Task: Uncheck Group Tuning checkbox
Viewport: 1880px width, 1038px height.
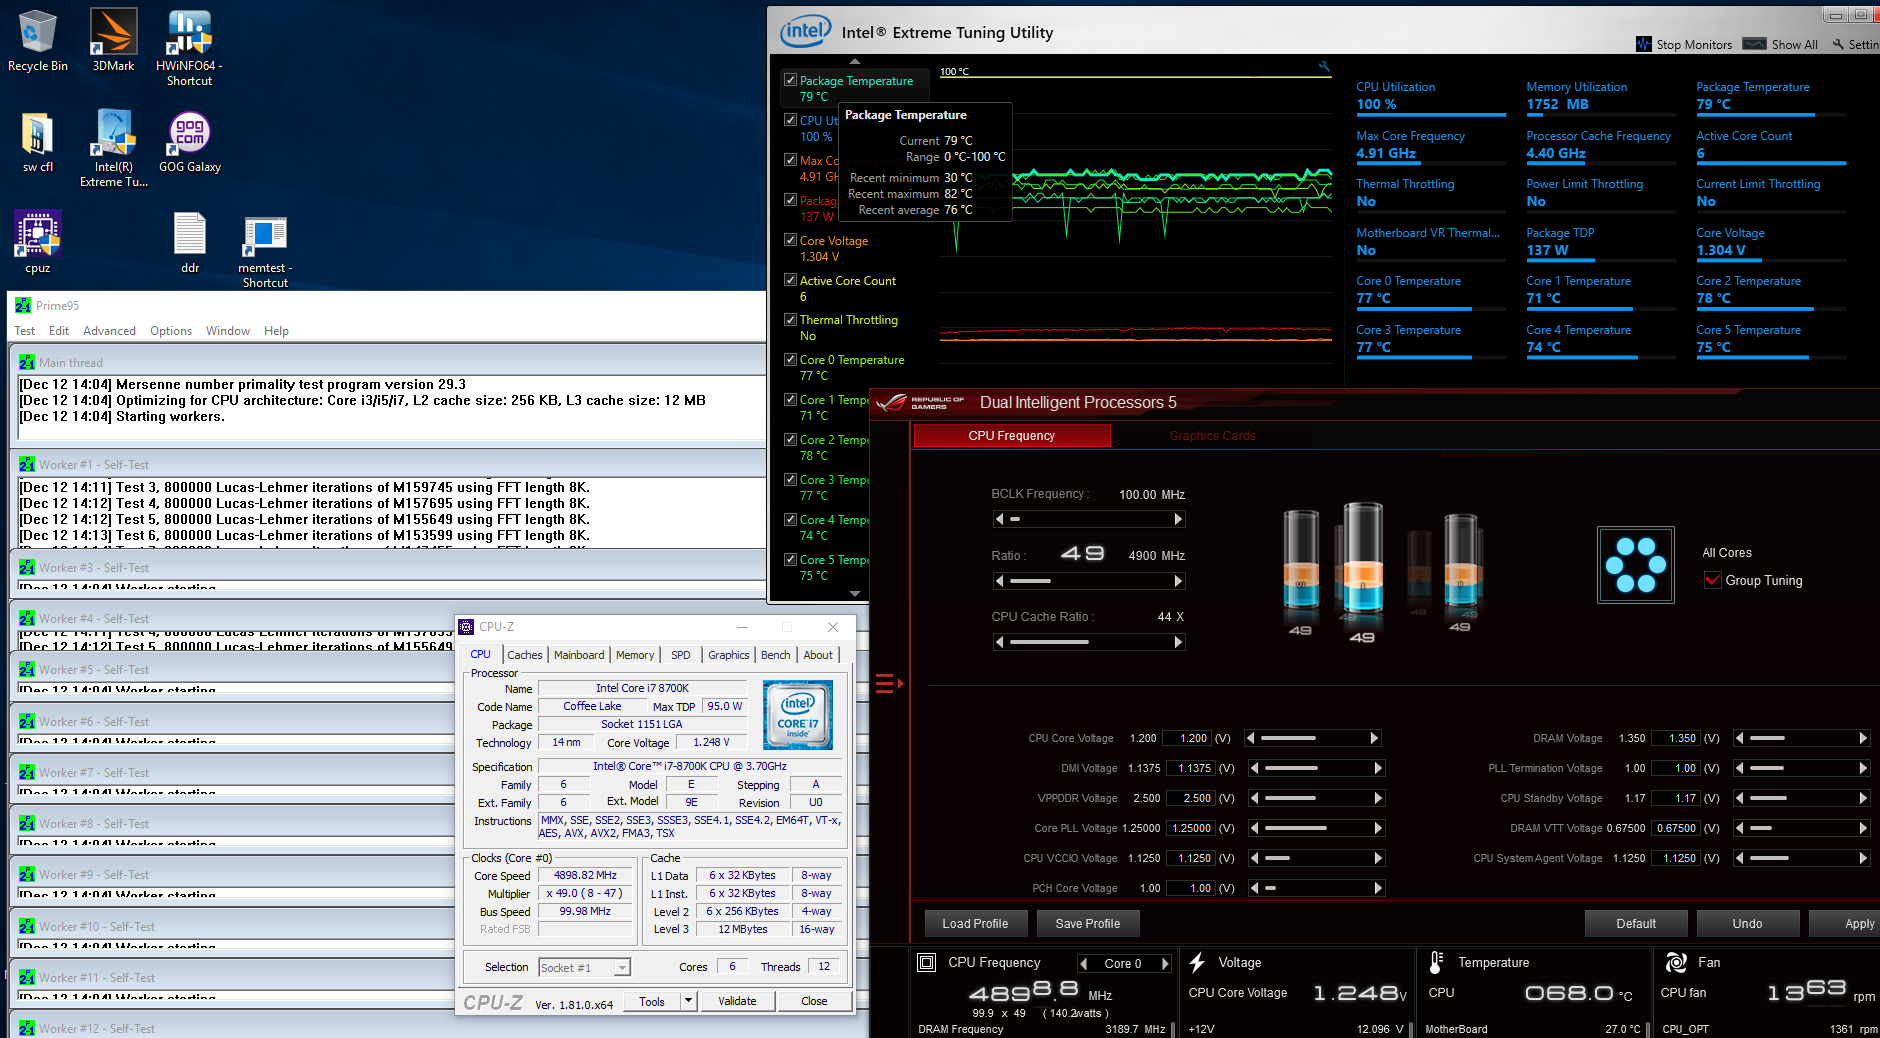Action: click(x=1712, y=580)
